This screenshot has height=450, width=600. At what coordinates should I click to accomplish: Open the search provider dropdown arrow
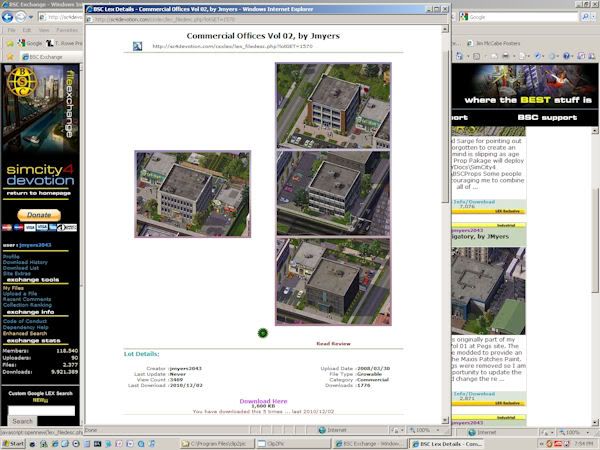(x=593, y=17)
